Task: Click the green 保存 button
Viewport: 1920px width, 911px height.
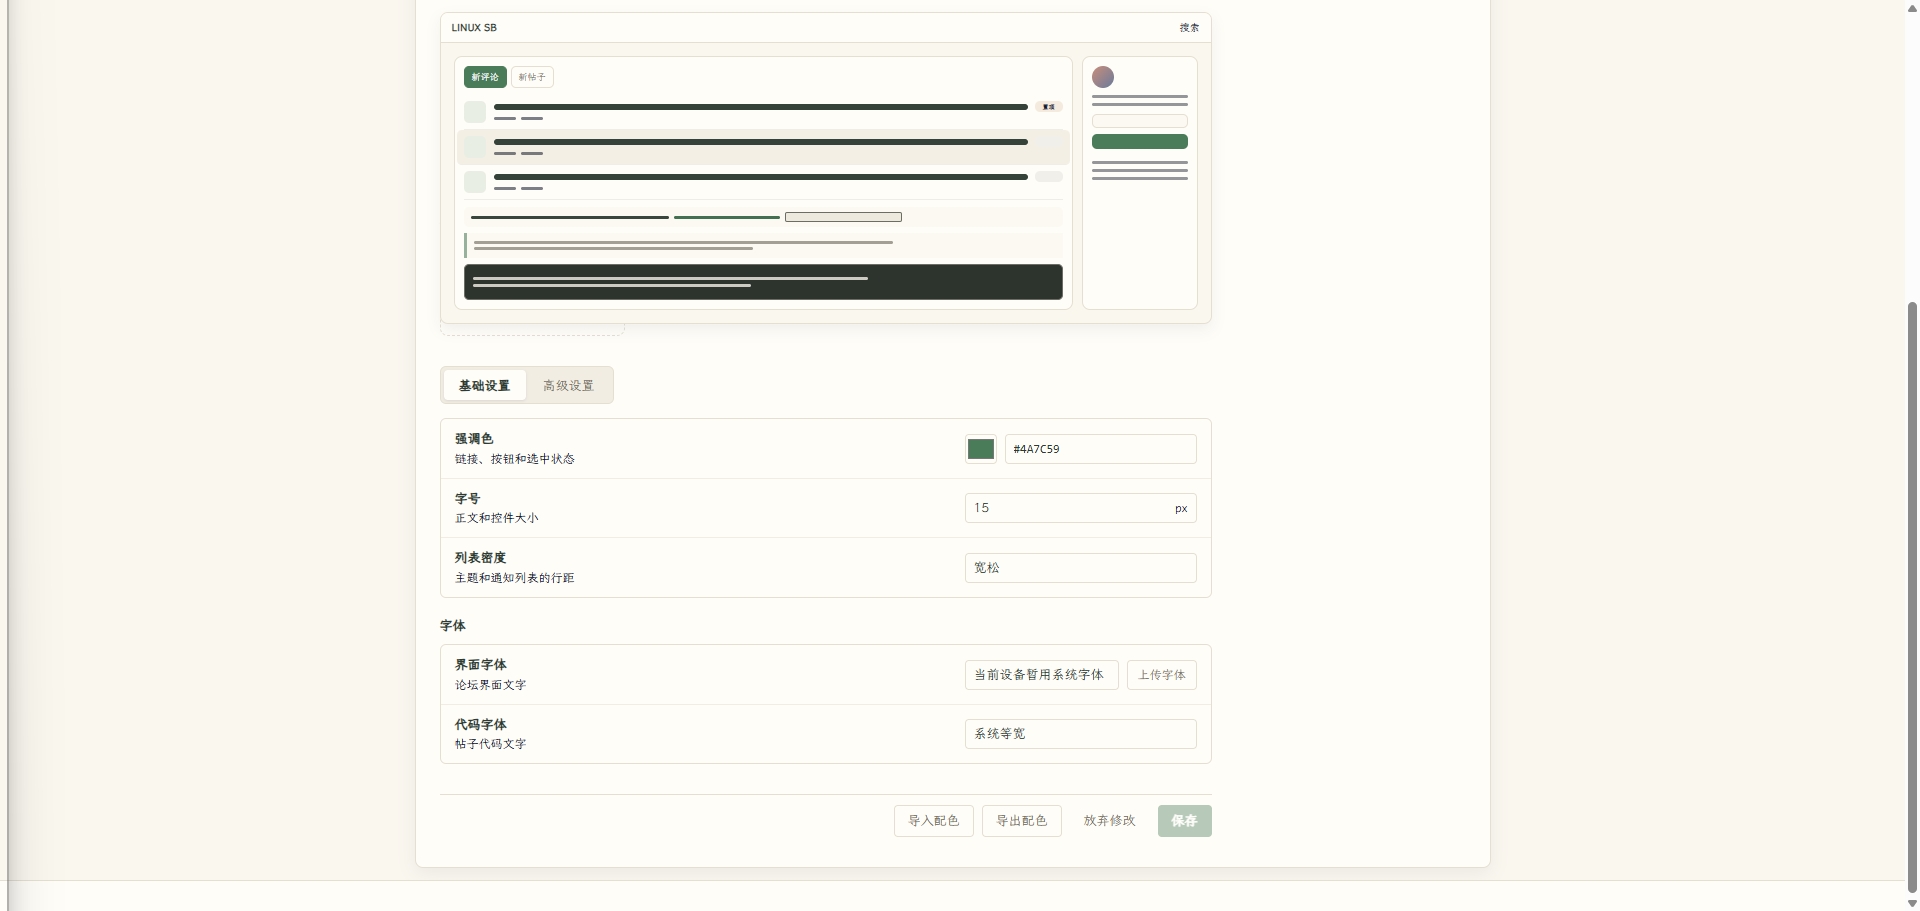Action: 1185,821
